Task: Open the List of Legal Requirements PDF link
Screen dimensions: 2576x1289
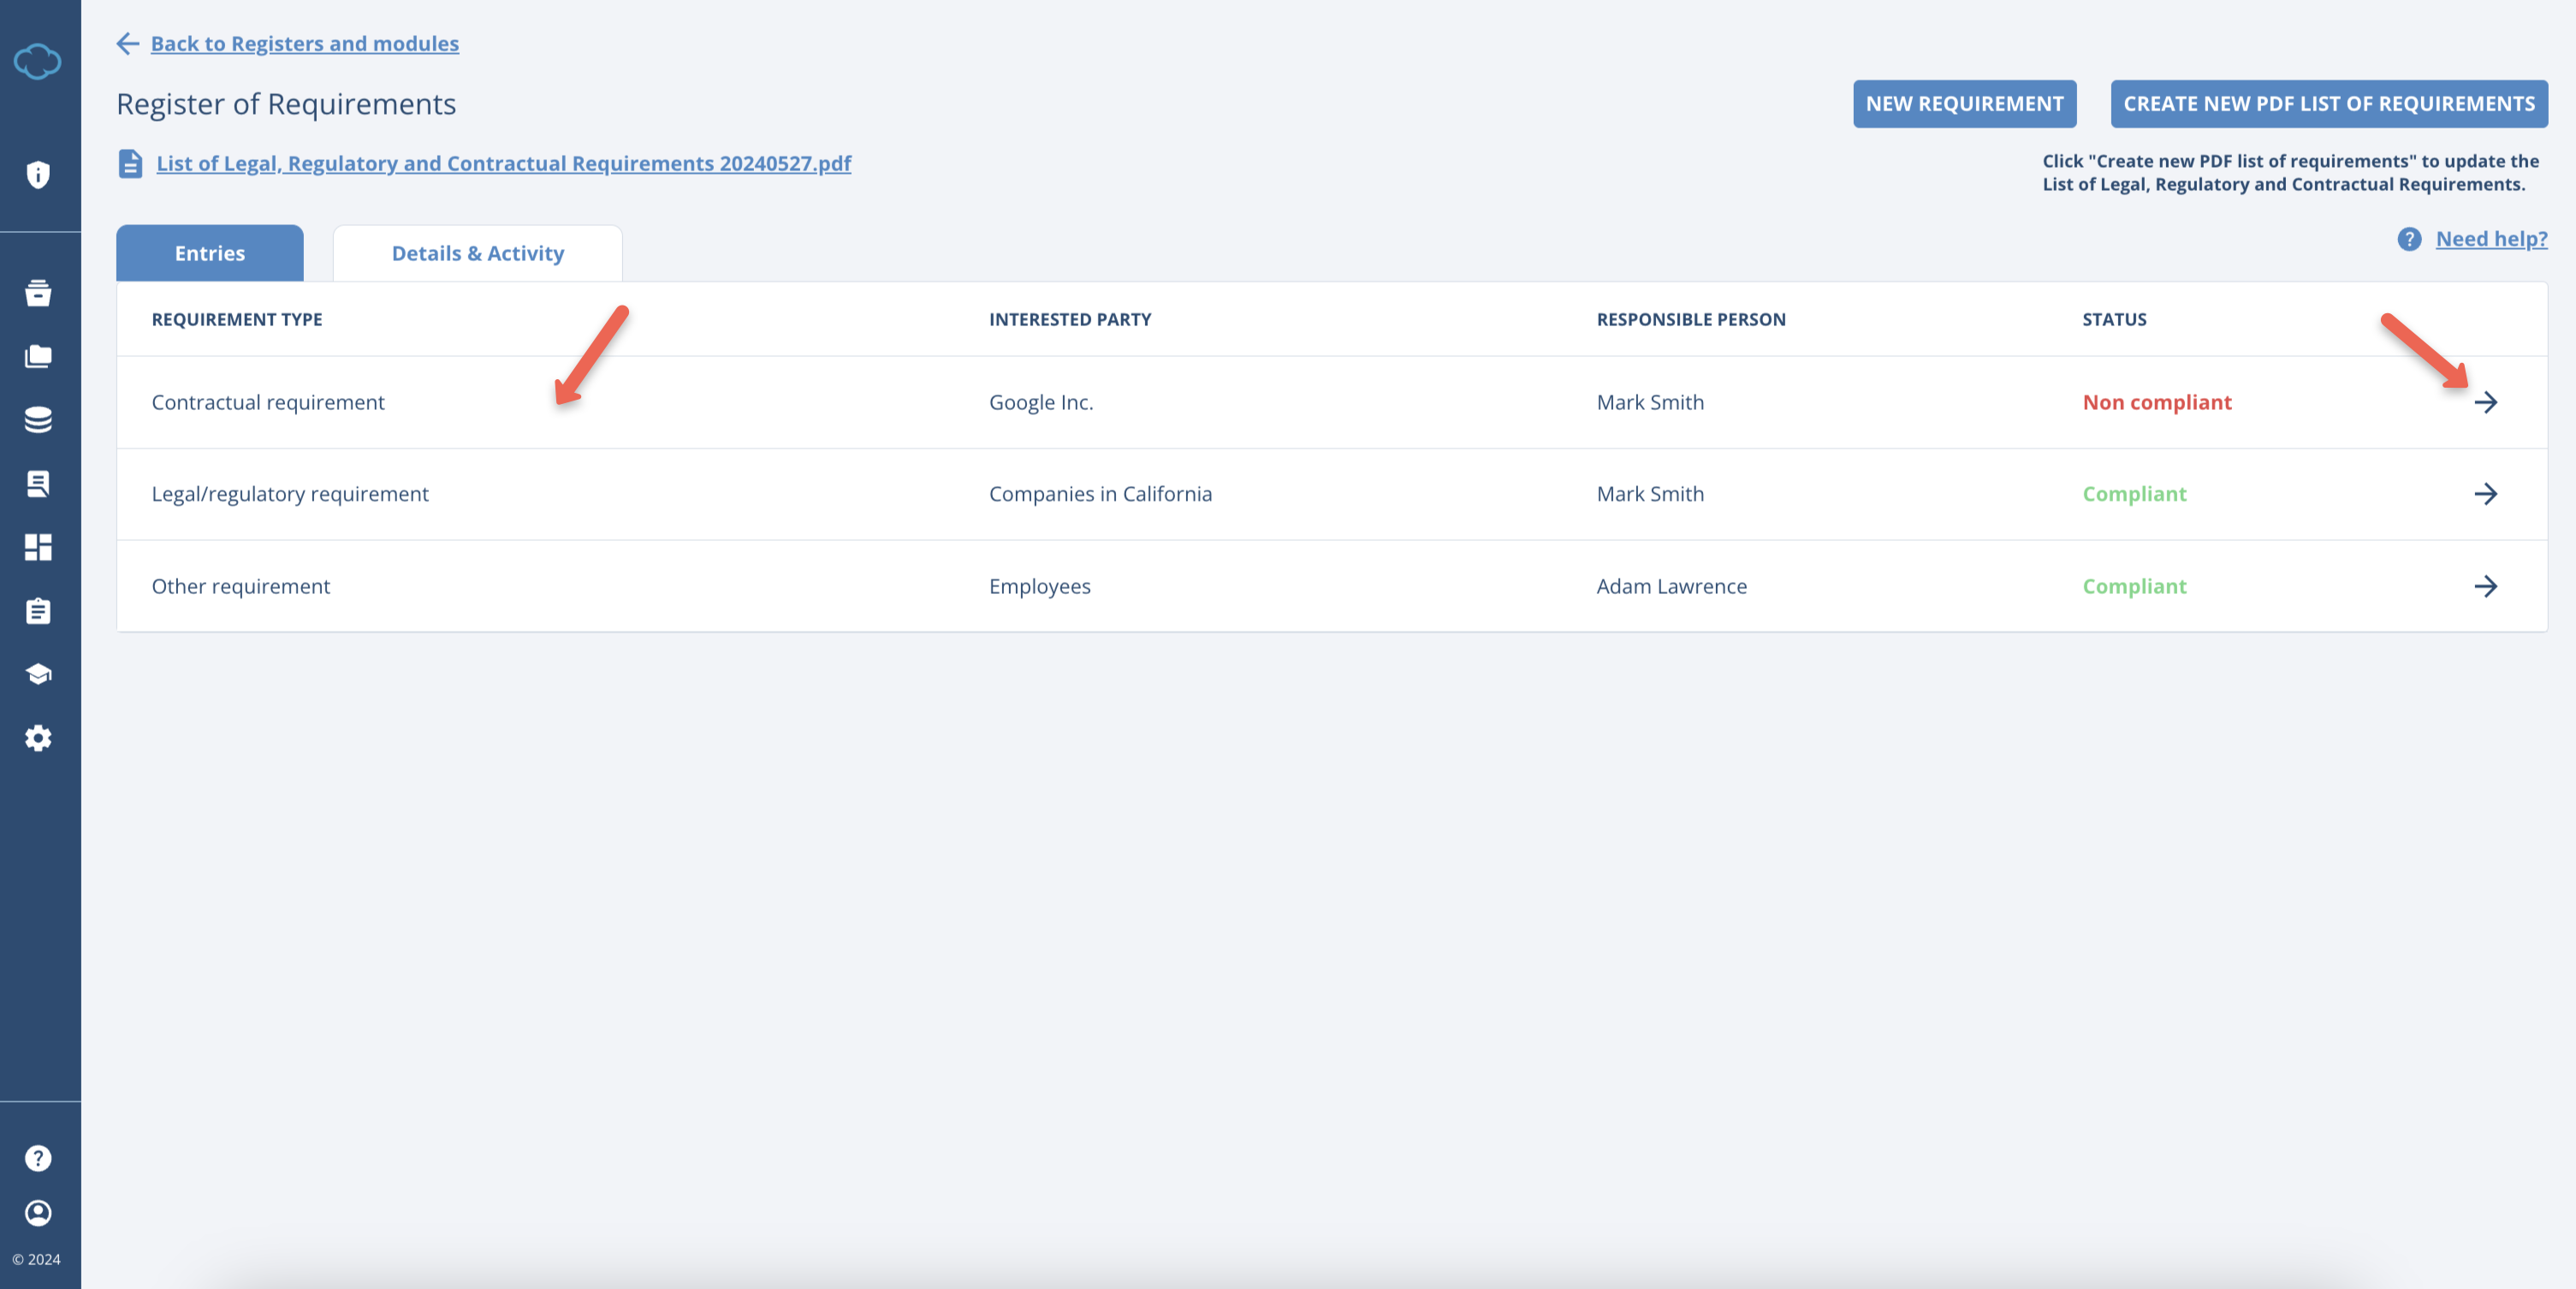Action: coord(503,163)
